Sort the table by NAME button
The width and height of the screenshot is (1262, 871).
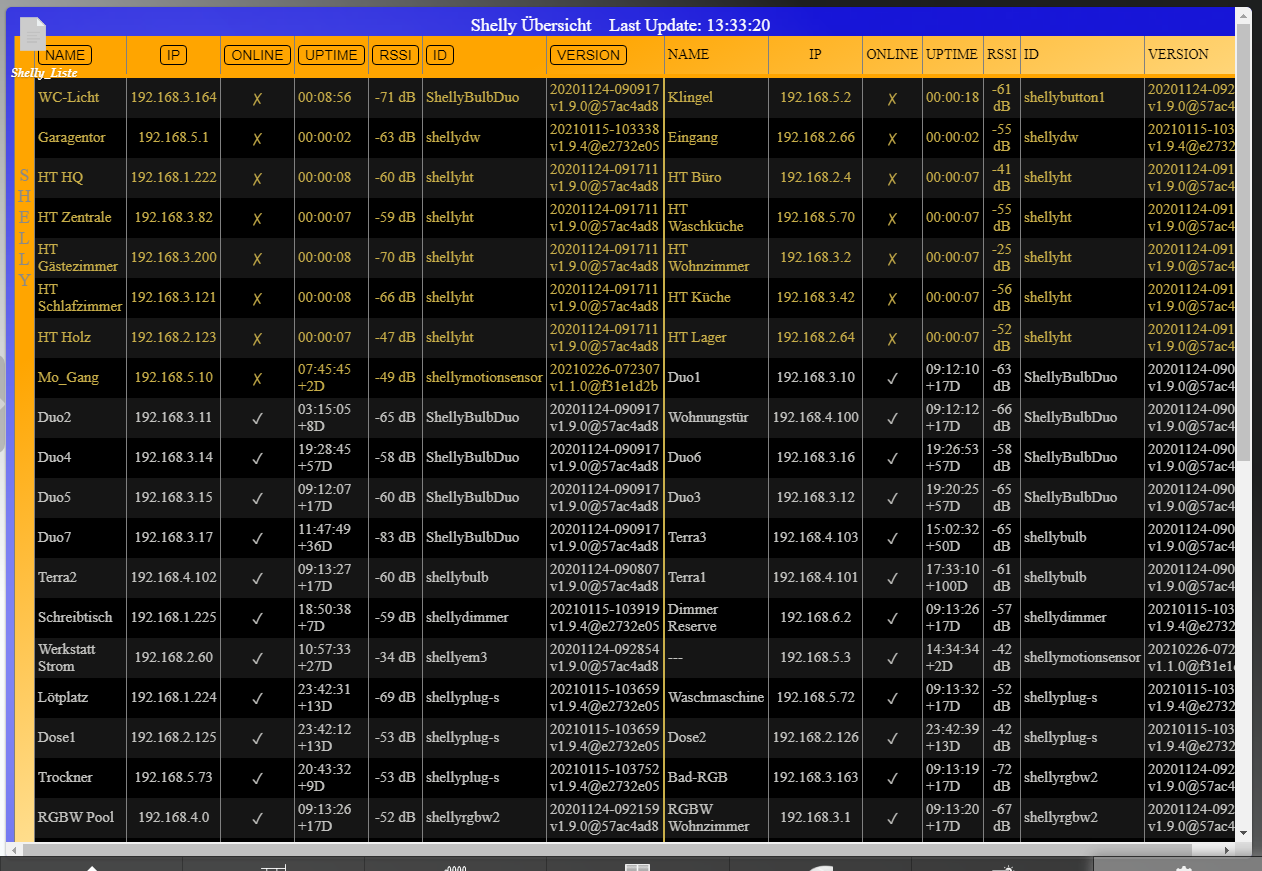[65, 55]
